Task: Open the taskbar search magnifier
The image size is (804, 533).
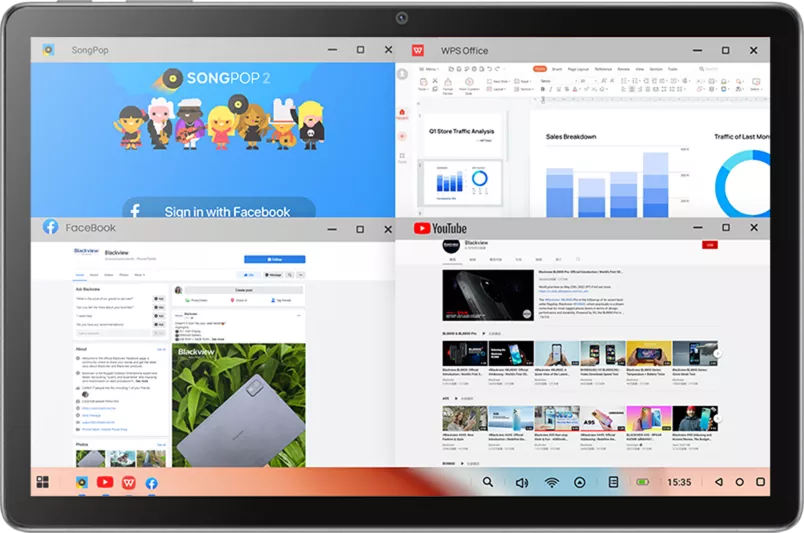Action: [488, 482]
